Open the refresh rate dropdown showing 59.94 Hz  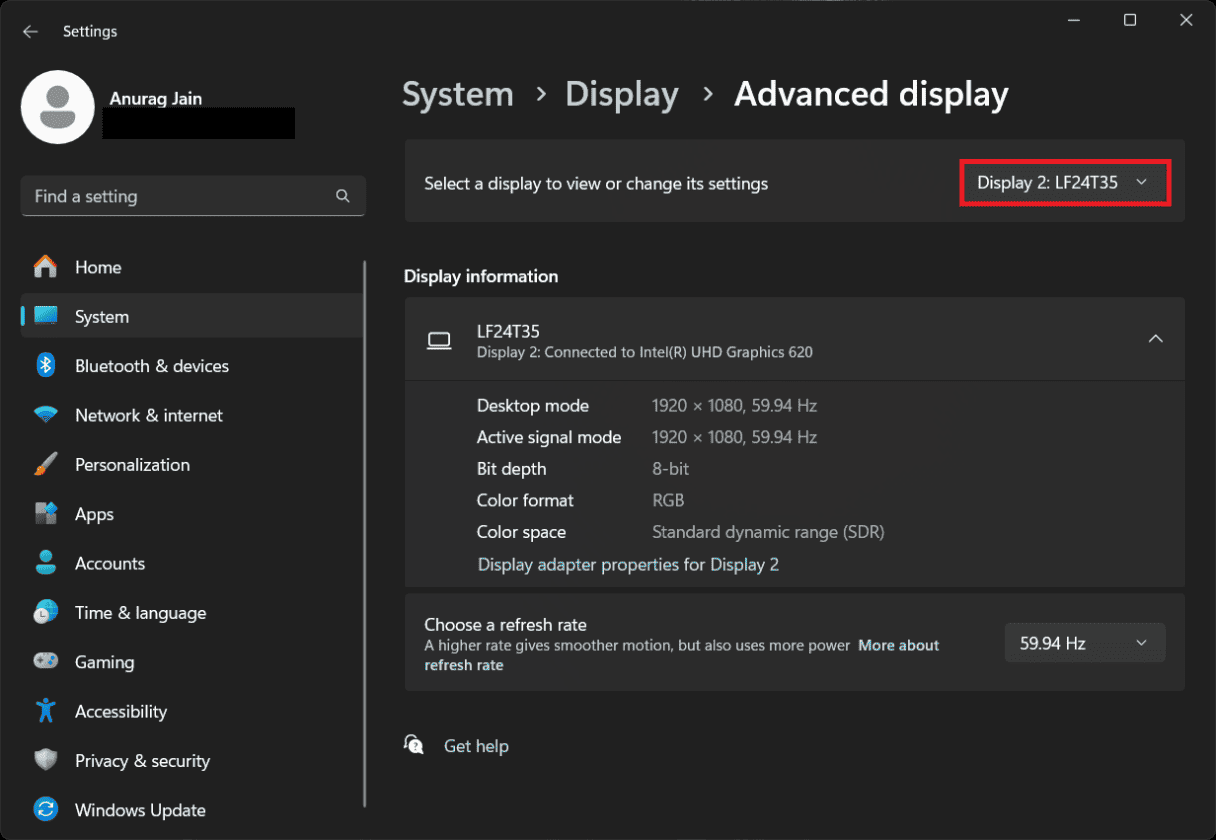1084,642
